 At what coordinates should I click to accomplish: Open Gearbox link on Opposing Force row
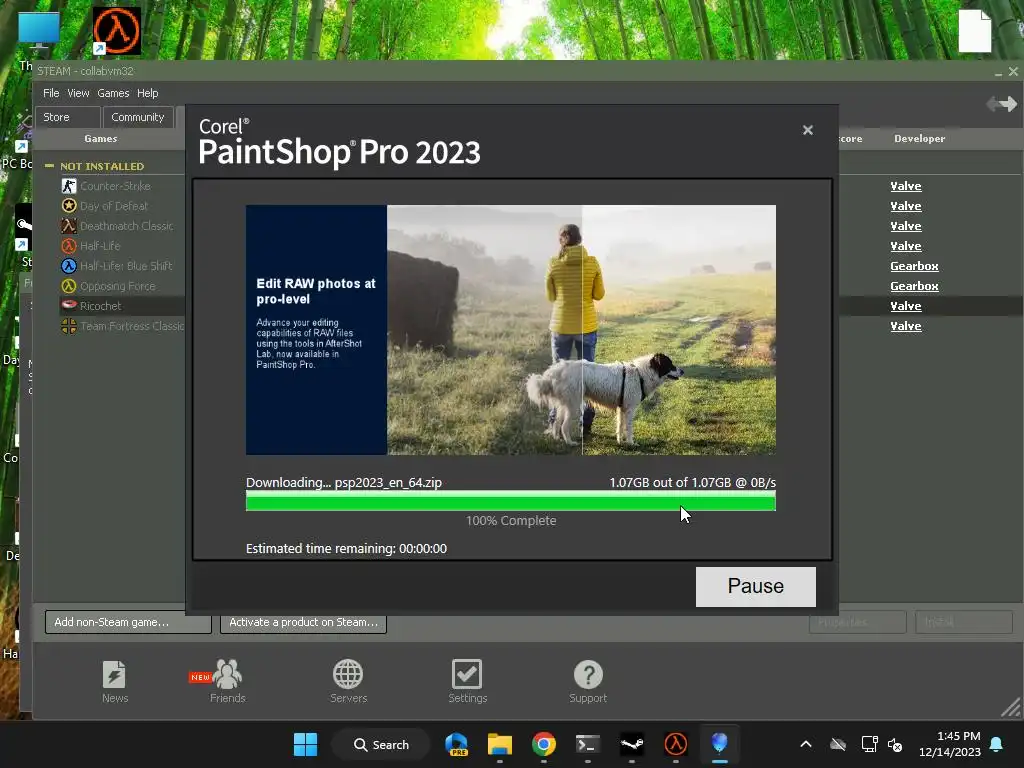(x=914, y=286)
